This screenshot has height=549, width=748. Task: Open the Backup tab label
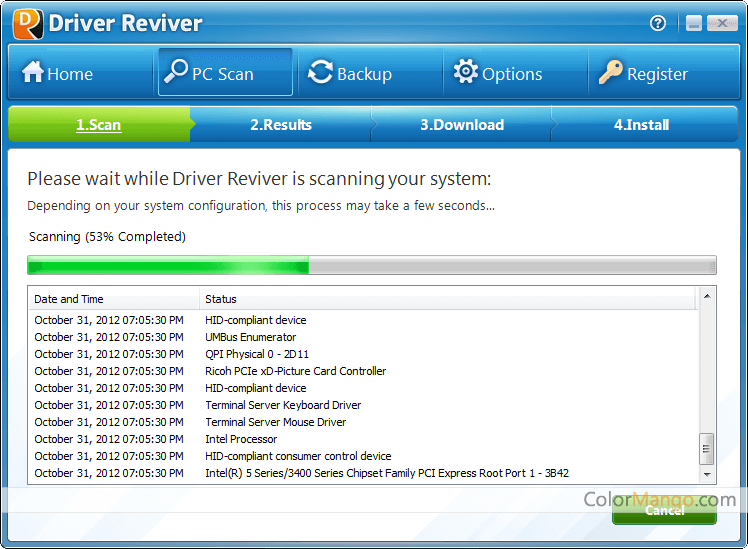point(364,74)
